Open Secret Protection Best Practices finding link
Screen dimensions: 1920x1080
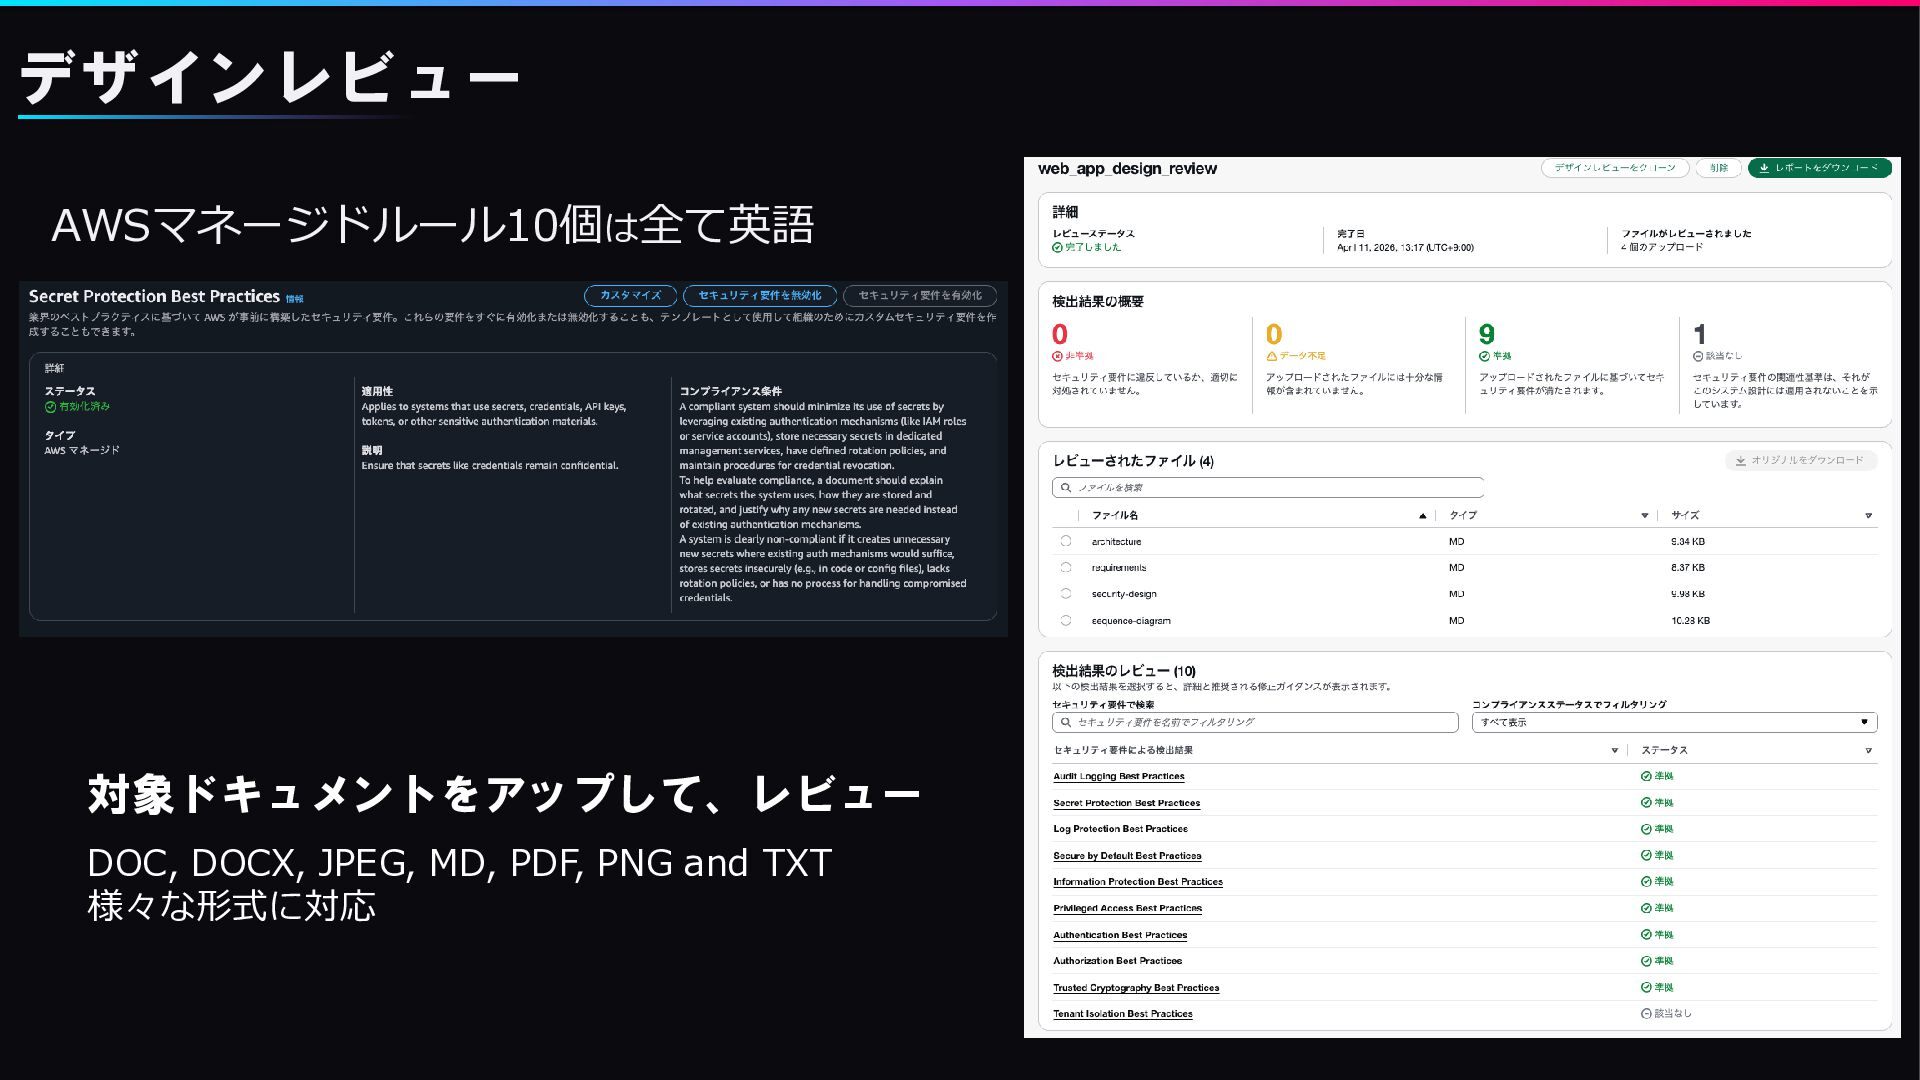click(1126, 803)
